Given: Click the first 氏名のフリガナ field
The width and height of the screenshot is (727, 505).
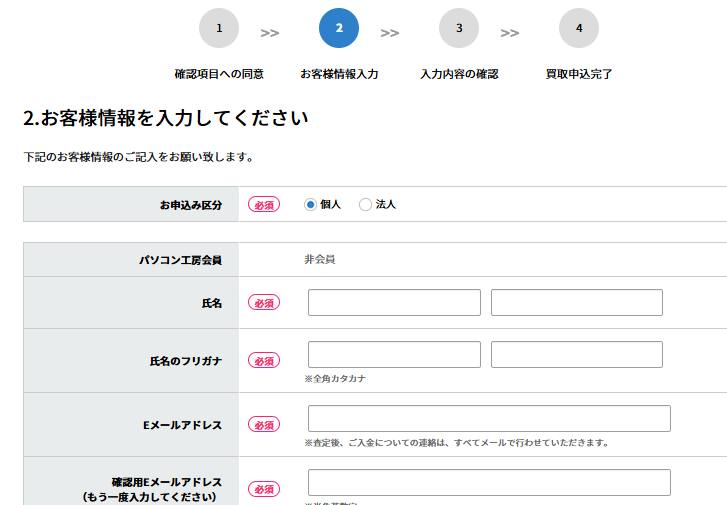Looking at the screenshot, I should coord(394,354).
